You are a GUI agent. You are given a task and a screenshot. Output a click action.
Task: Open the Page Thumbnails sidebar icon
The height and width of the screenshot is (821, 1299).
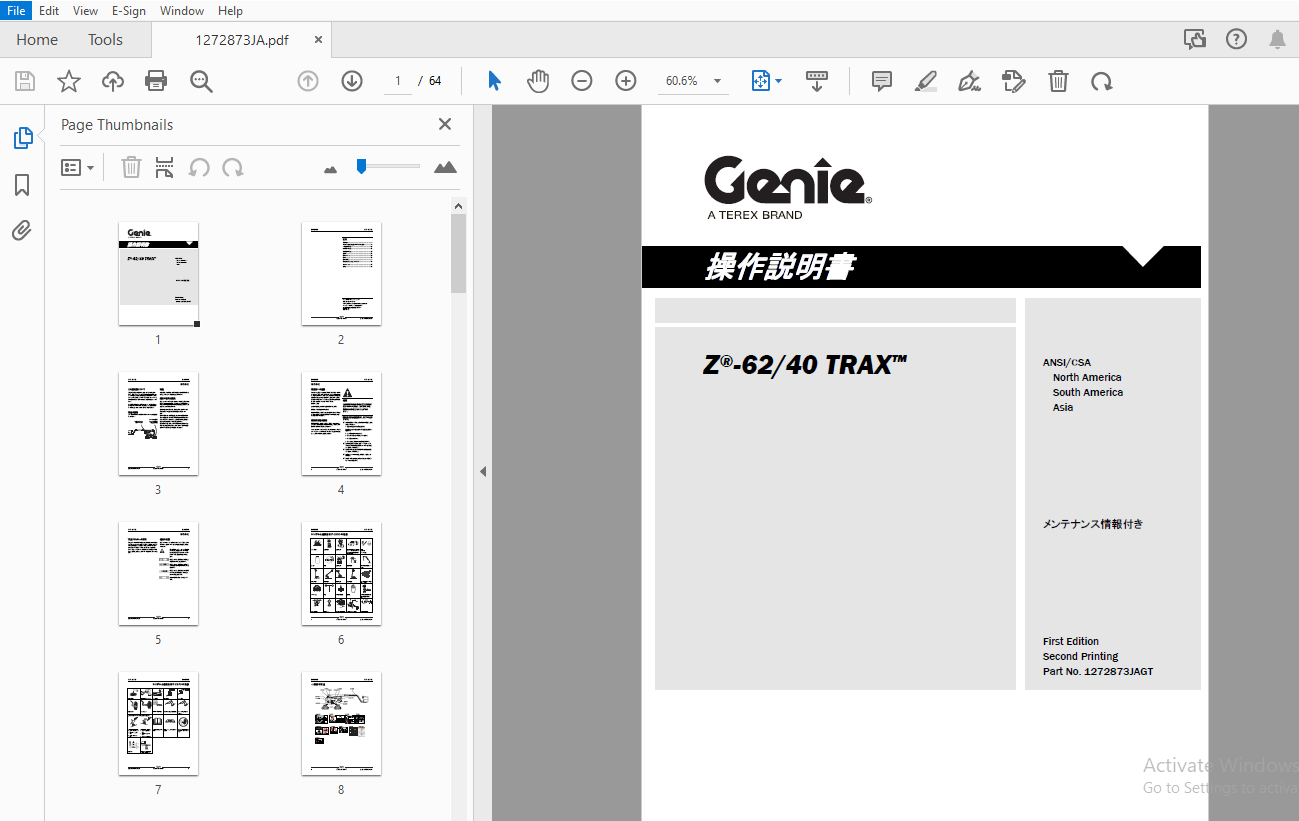[22, 138]
